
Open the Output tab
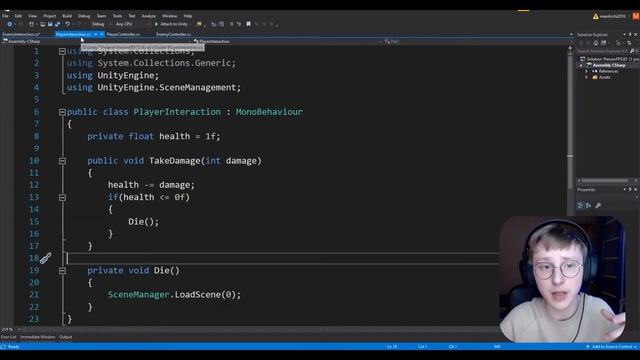coord(65,337)
